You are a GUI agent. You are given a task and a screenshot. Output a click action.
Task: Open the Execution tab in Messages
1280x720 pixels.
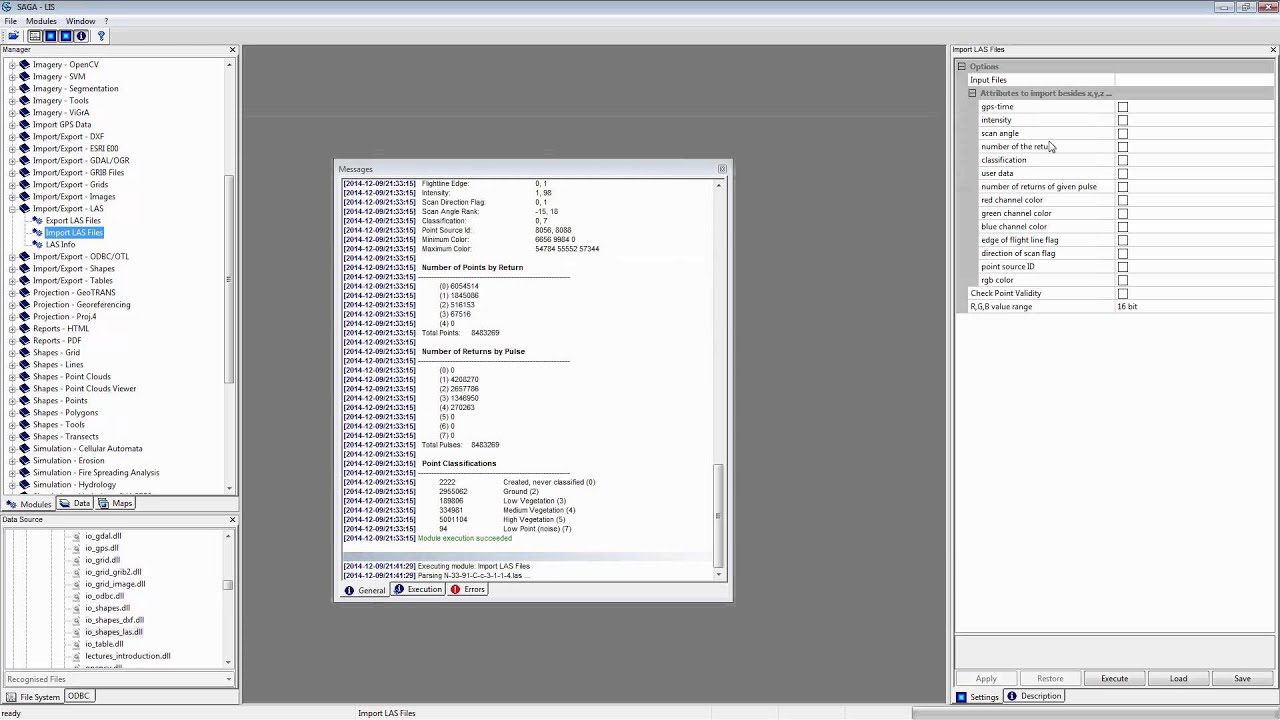pos(418,590)
